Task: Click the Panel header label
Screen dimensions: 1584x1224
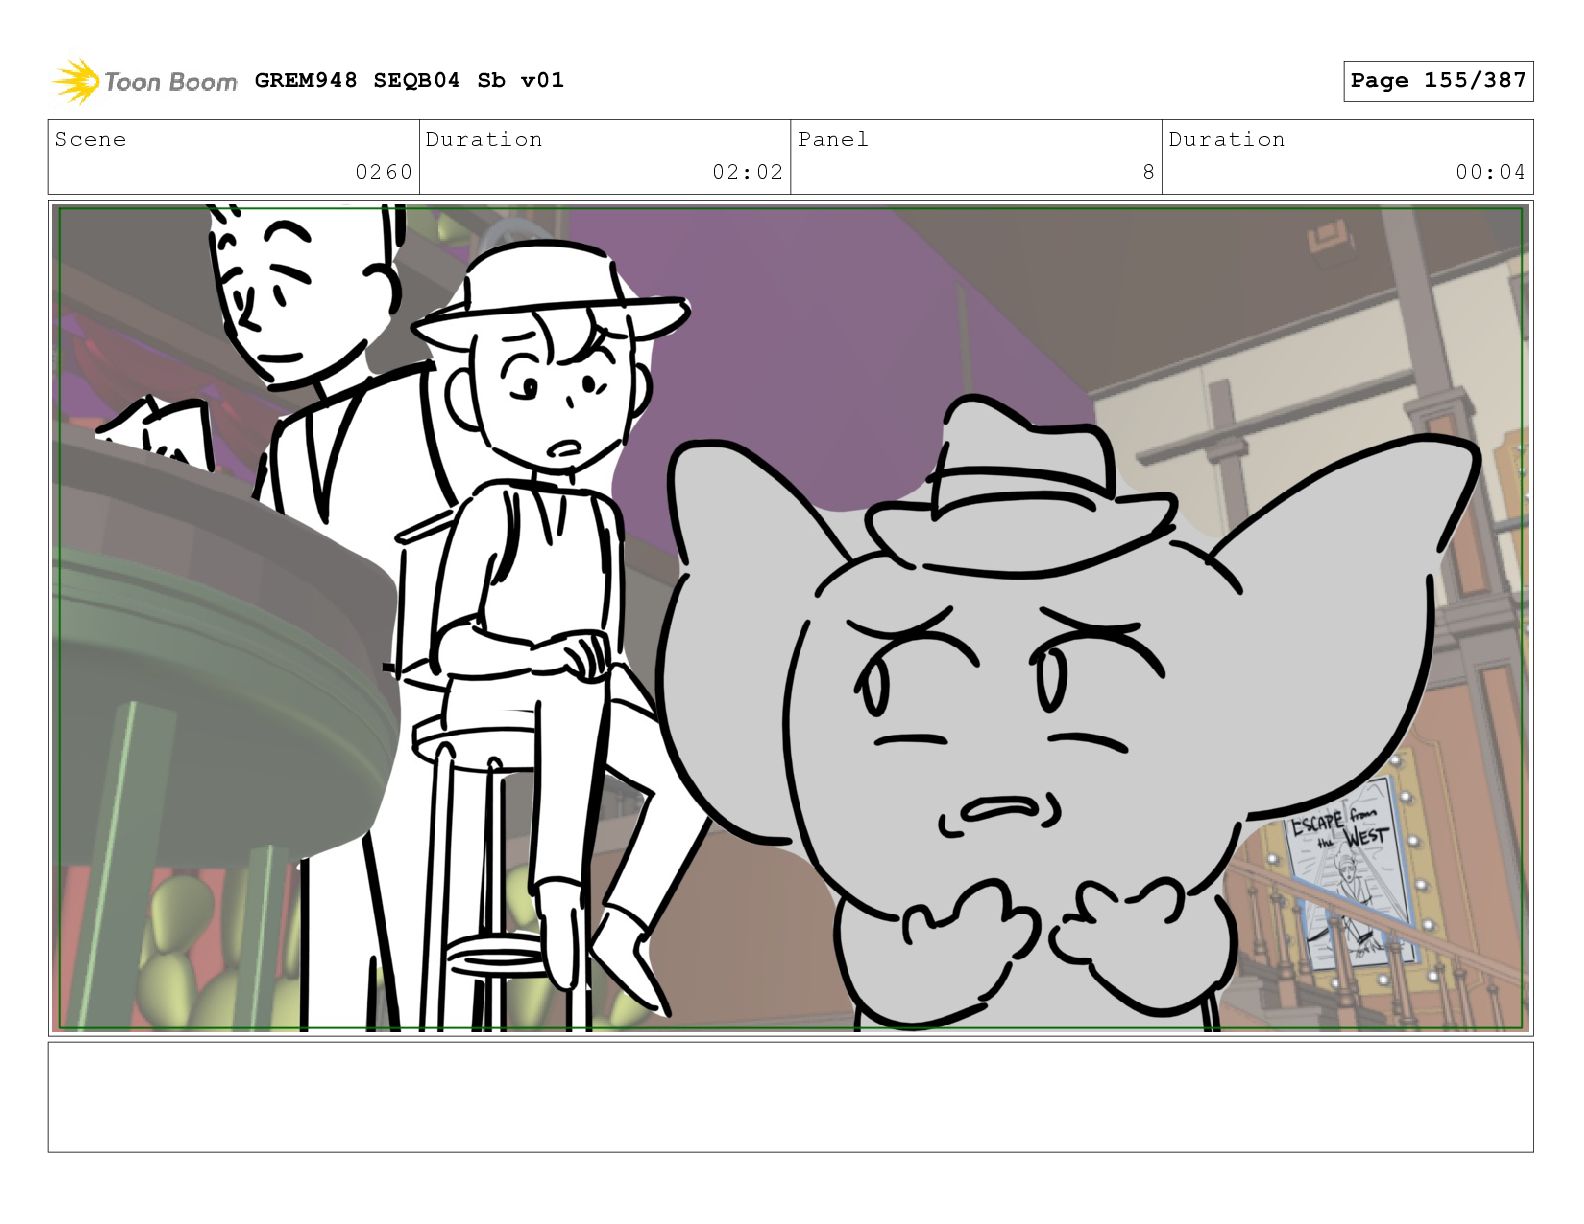Action: pyautogui.click(x=833, y=139)
